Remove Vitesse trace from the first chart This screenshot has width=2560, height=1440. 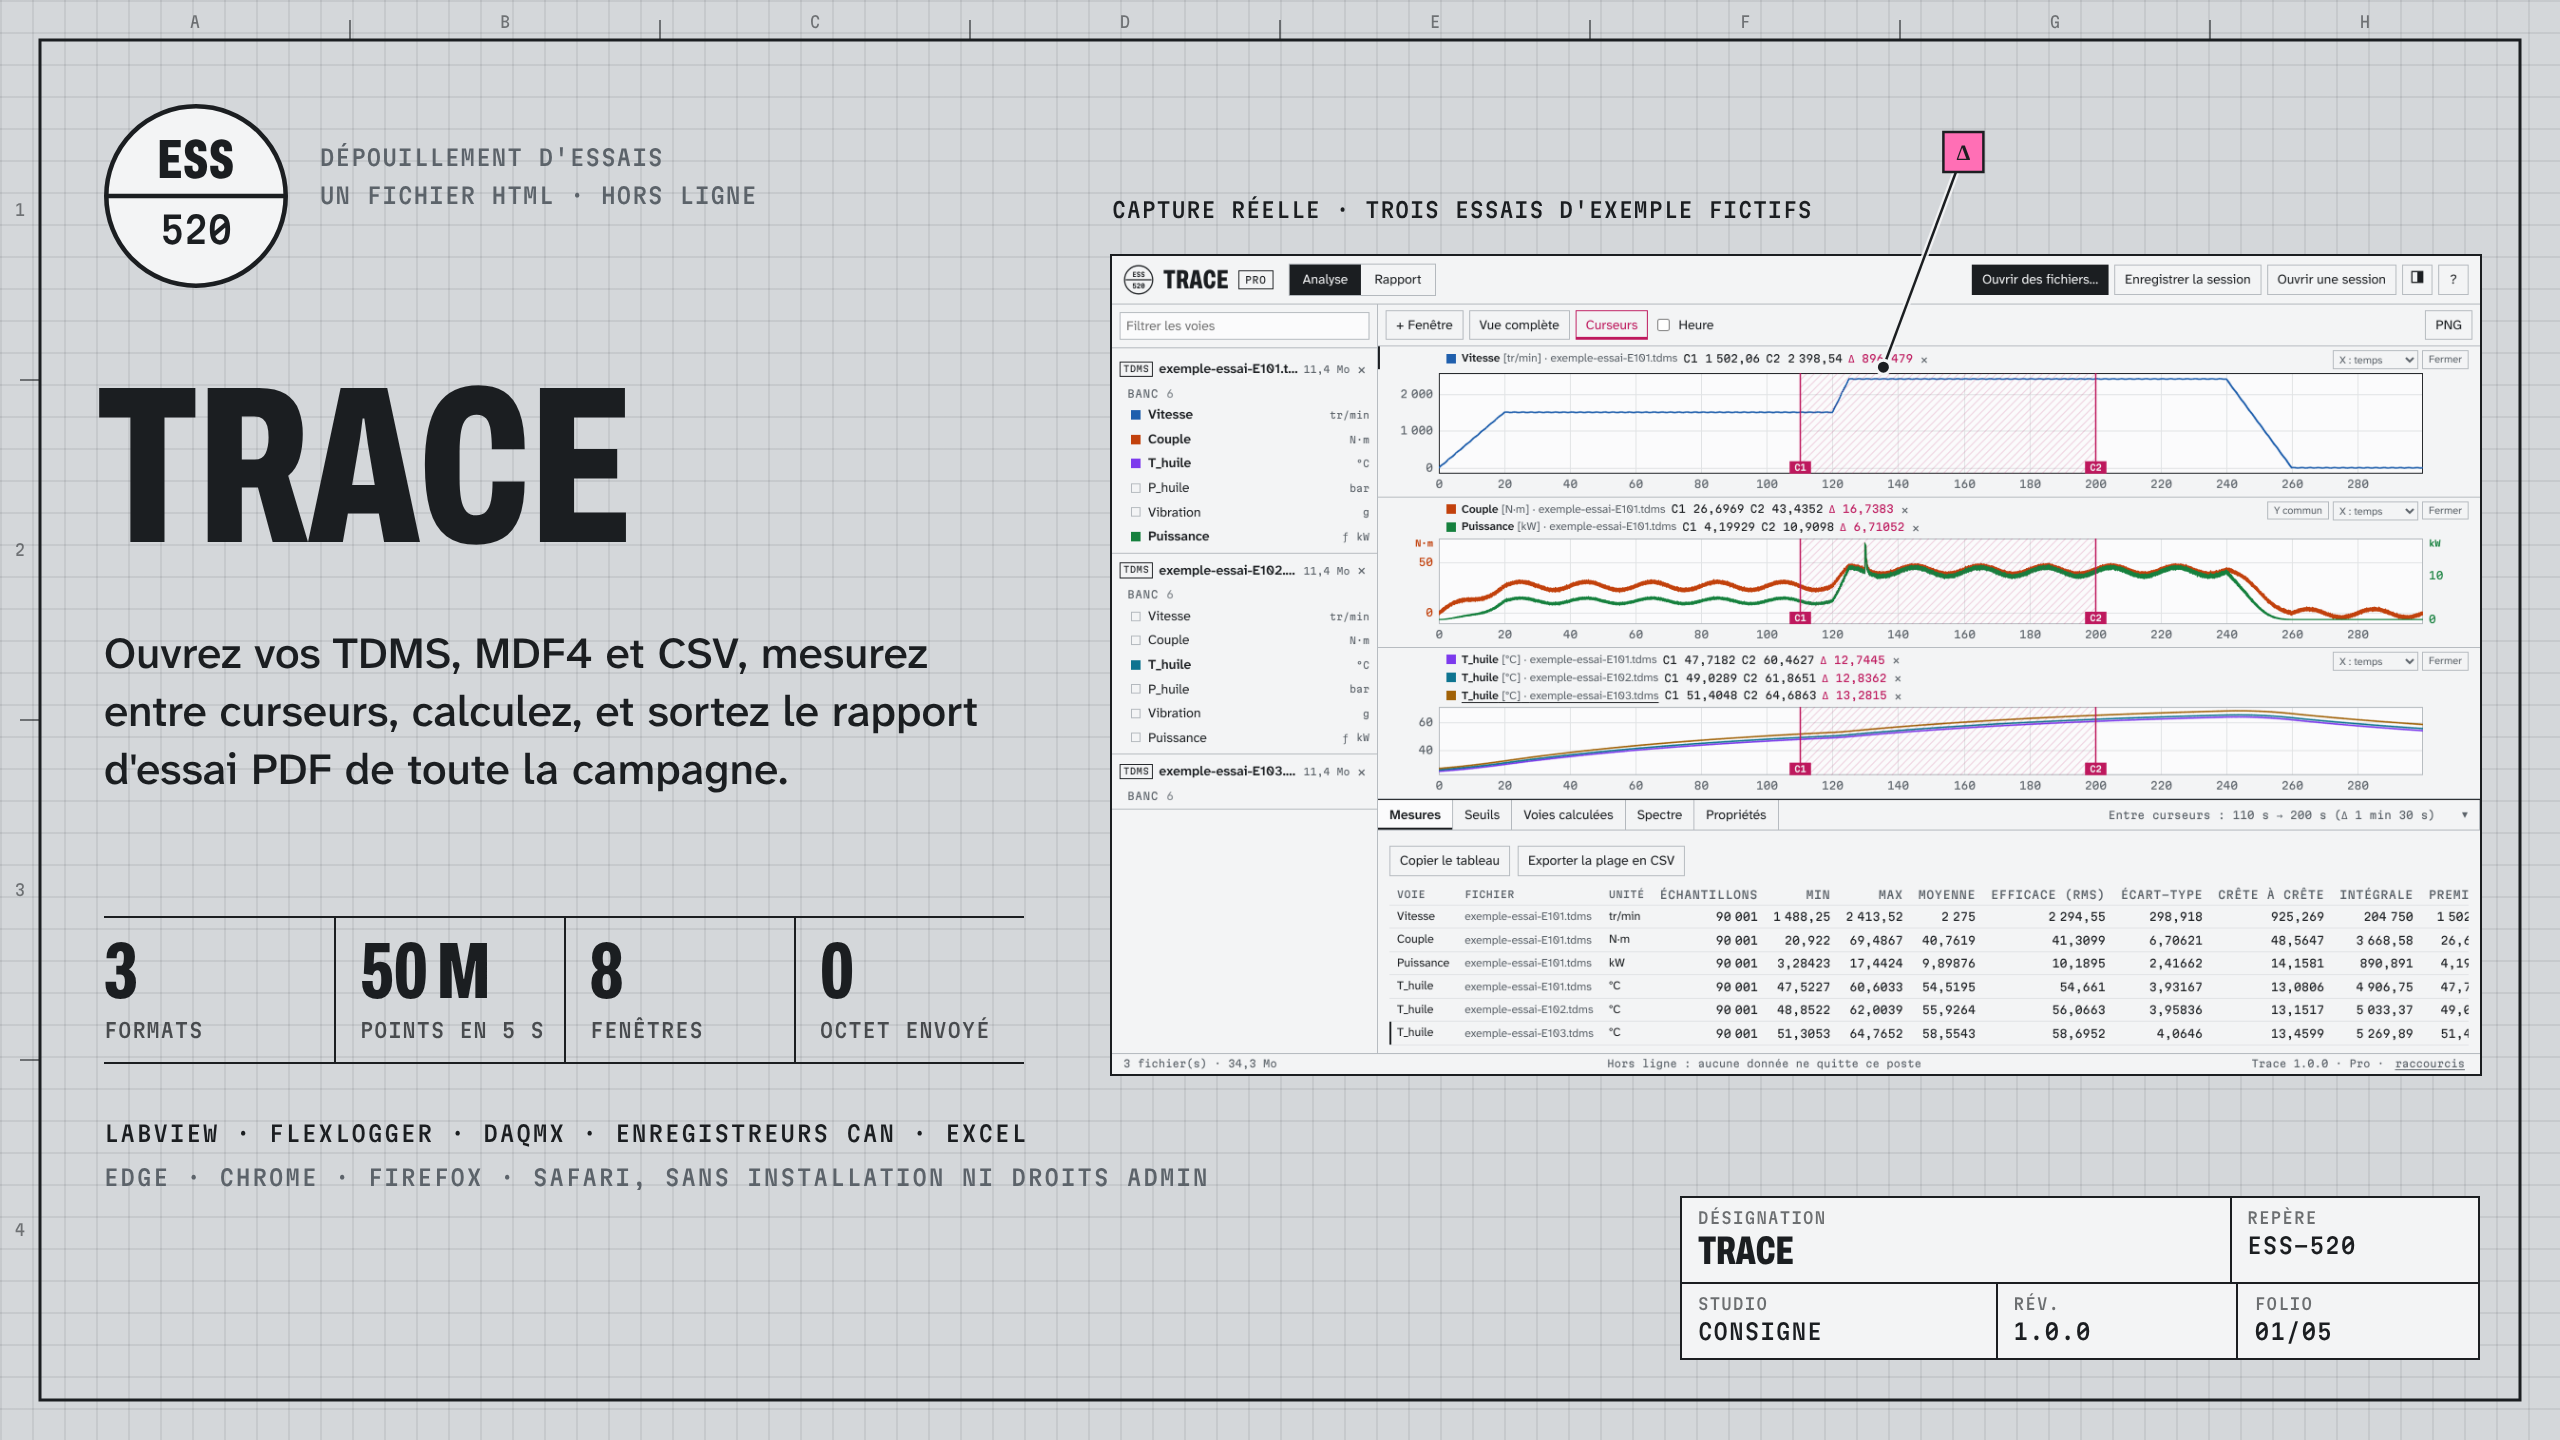(1924, 359)
